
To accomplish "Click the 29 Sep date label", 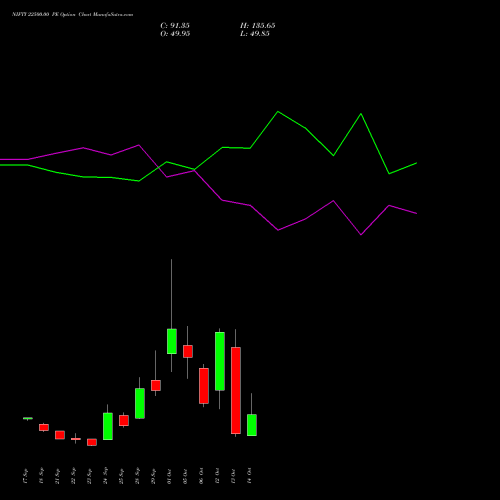I will coord(153,476).
